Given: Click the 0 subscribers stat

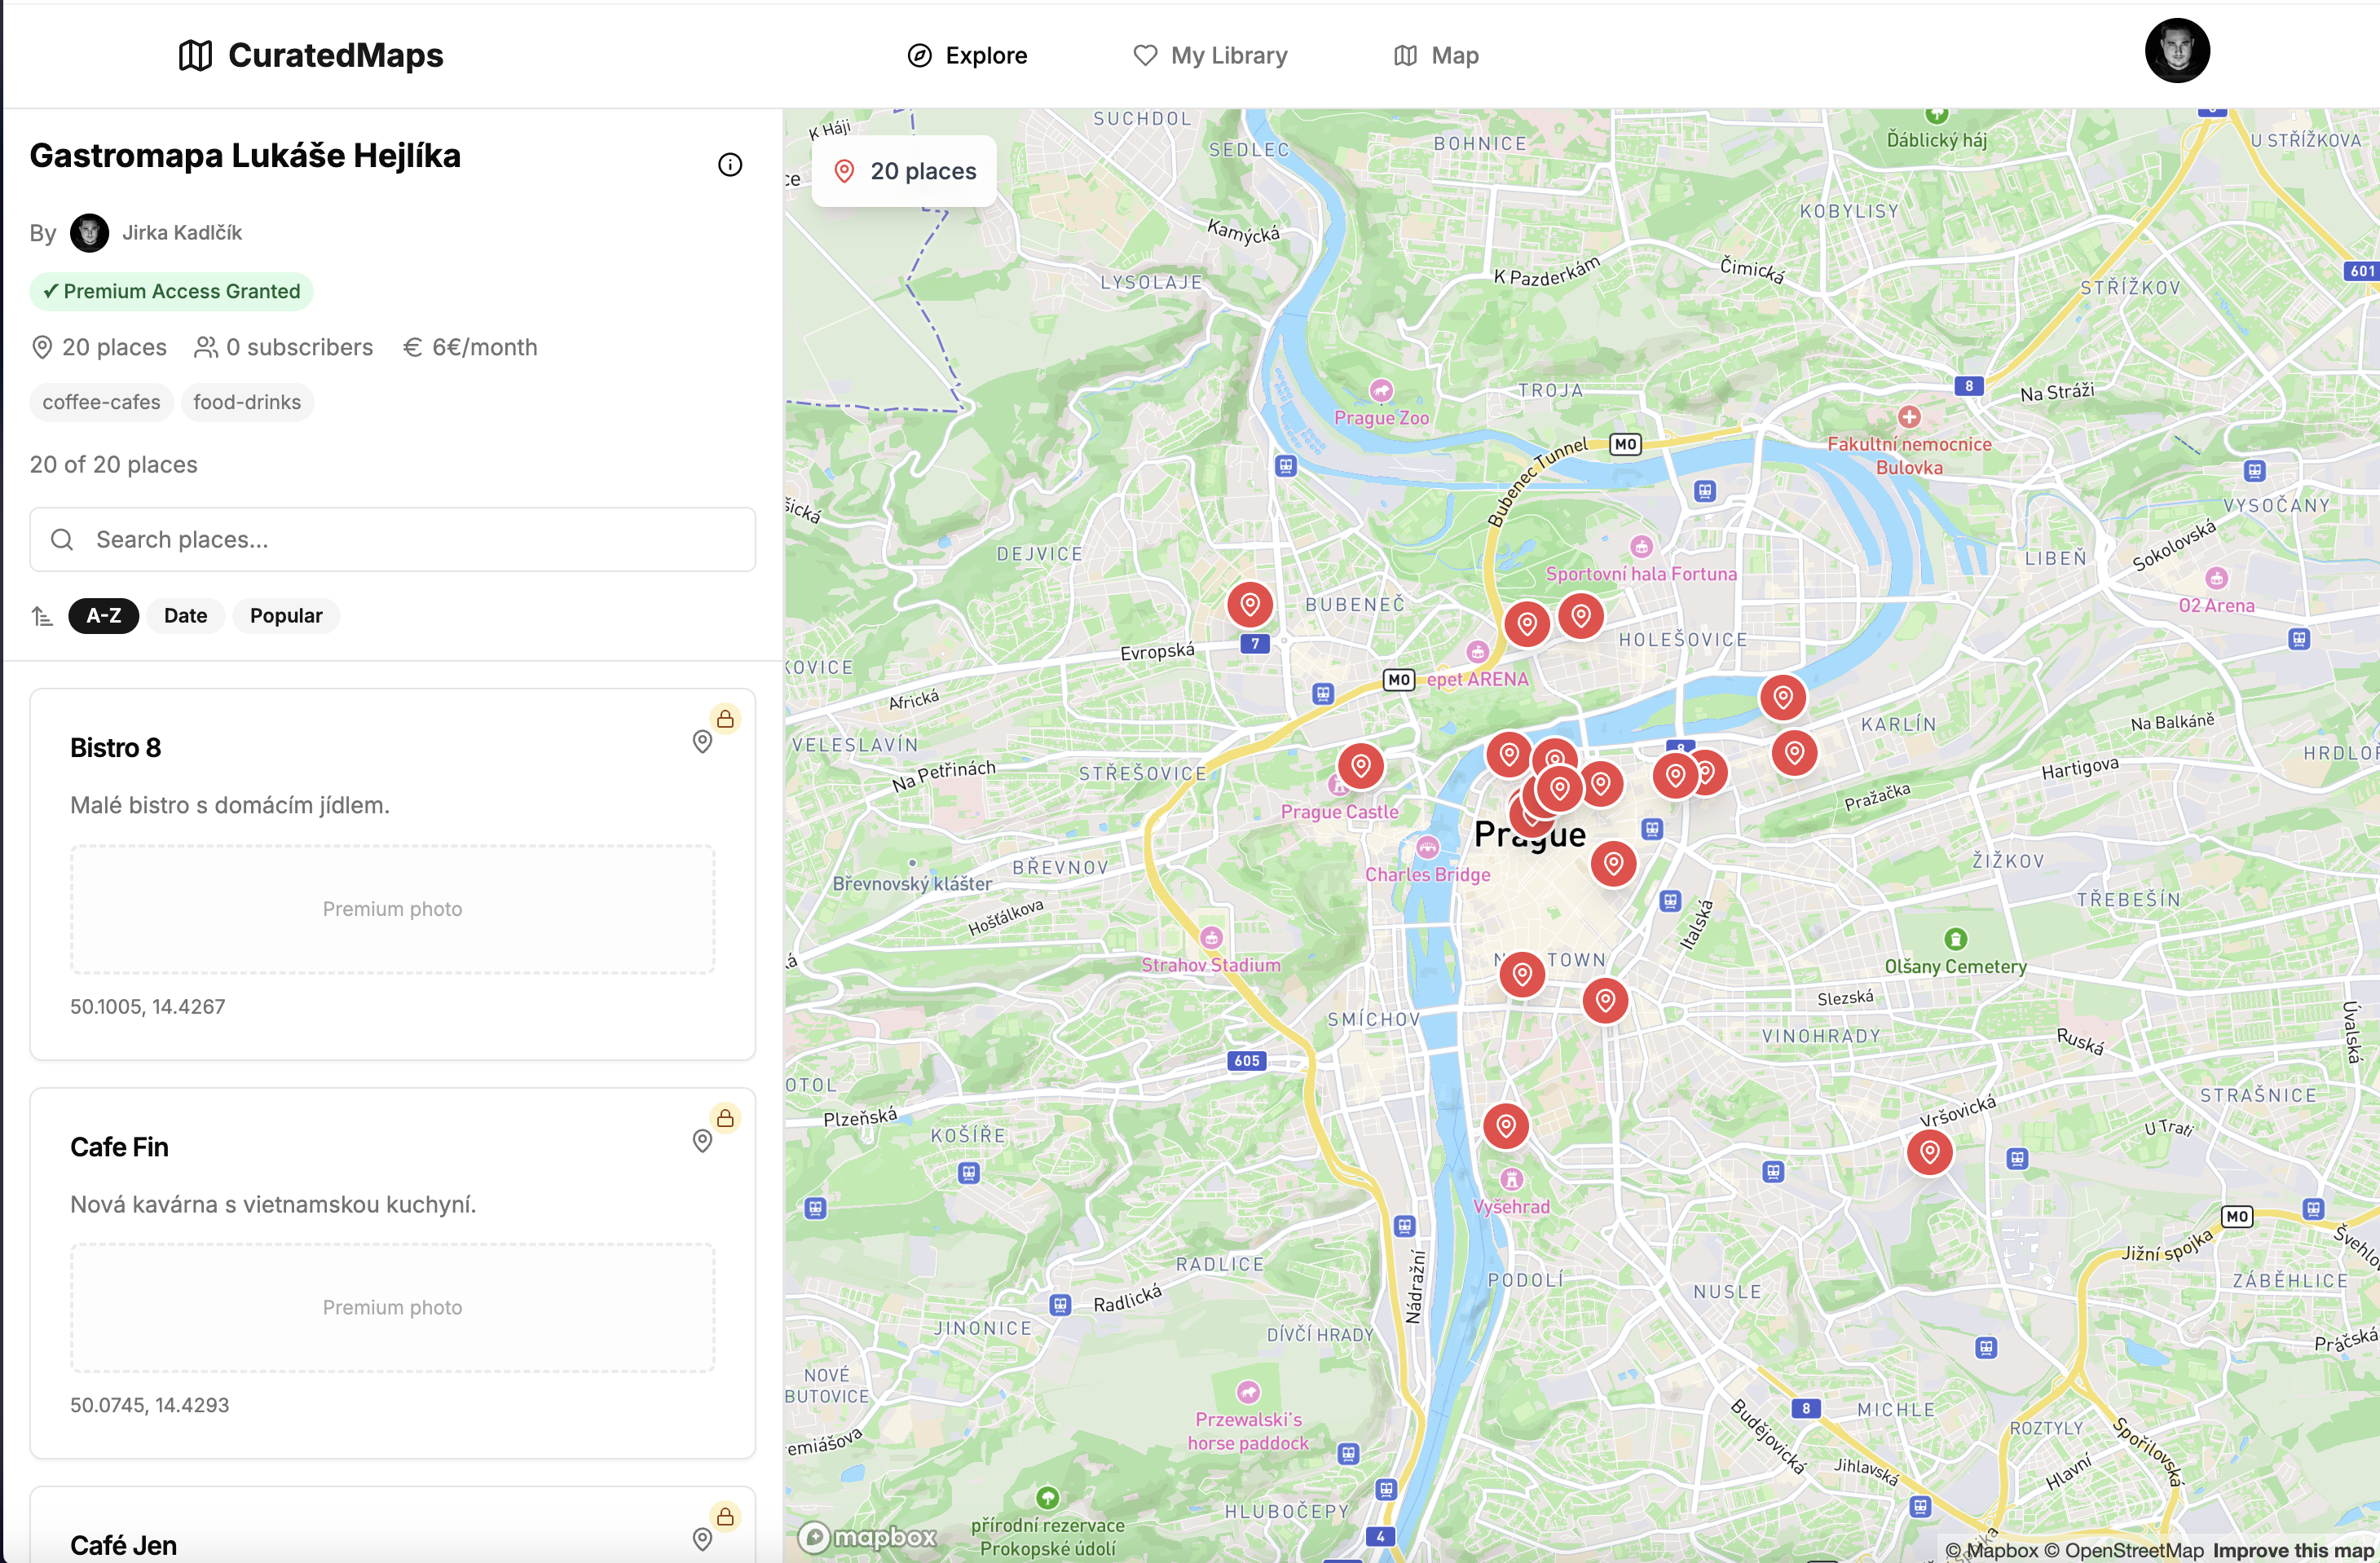Looking at the screenshot, I should [x=284, y=347].
